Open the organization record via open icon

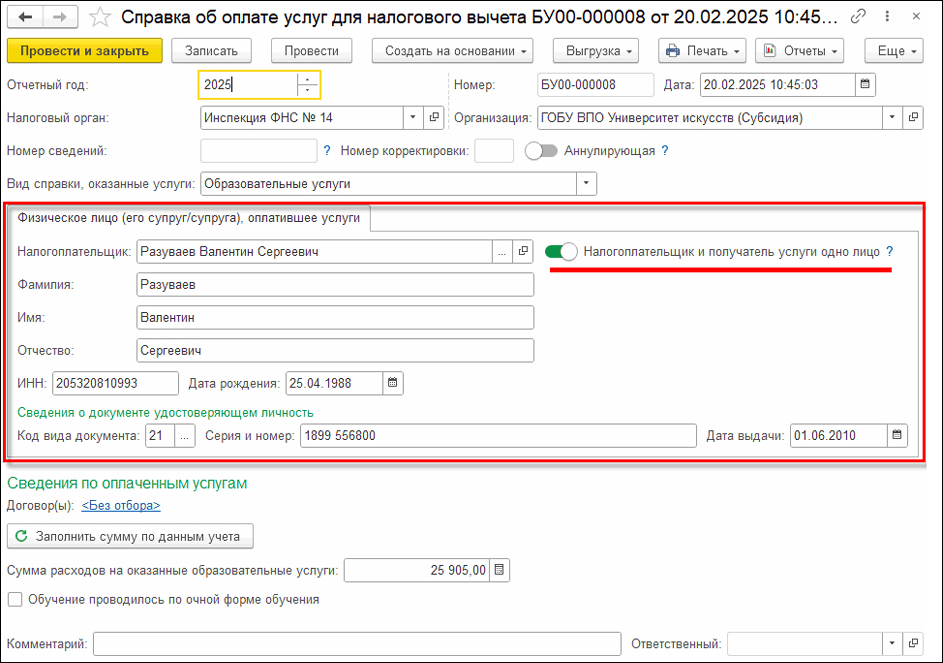click(x=912, y=118)
